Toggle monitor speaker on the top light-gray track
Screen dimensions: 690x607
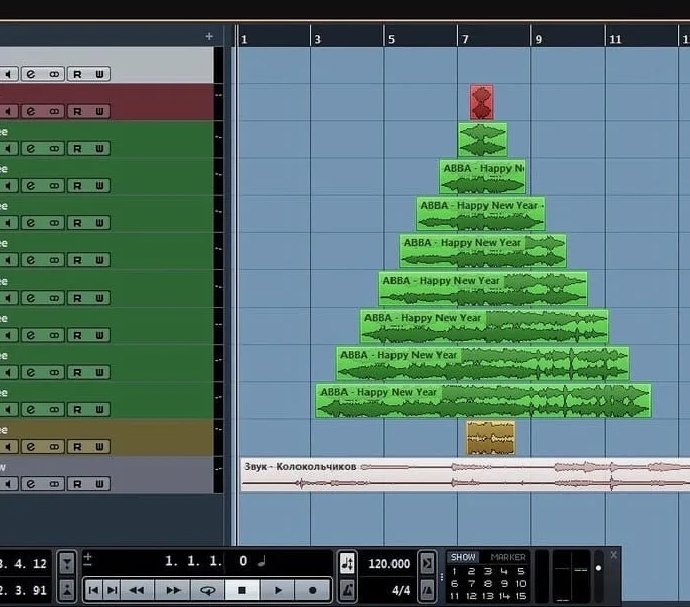(x=8, y=74)
